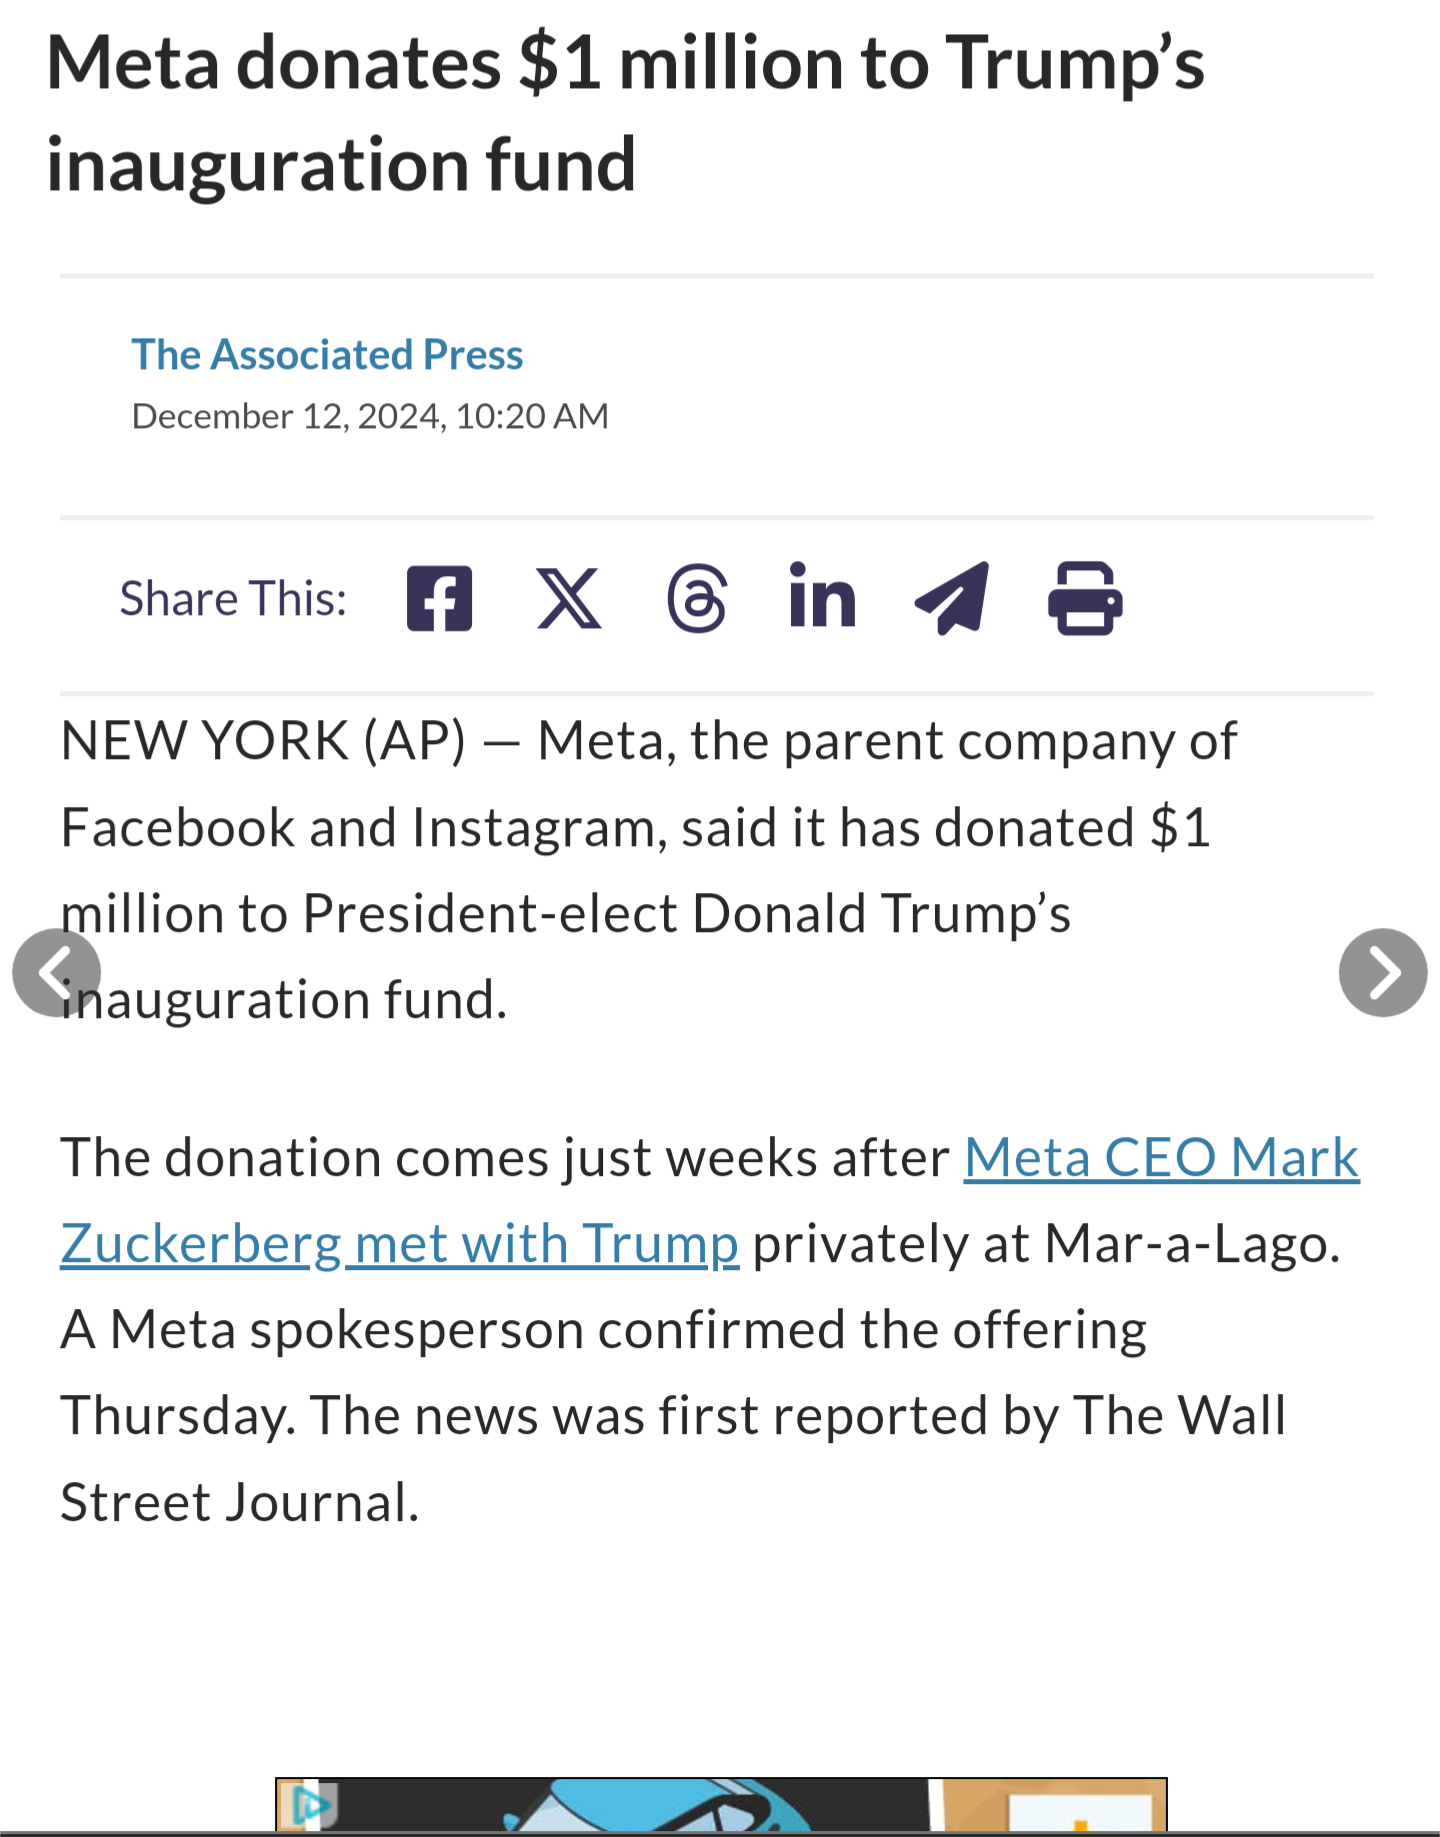The image size is (1440, 1837).
Task: Click the words inauguration fund in the headline
Action: pyautogui.click(x=341, y=165)
